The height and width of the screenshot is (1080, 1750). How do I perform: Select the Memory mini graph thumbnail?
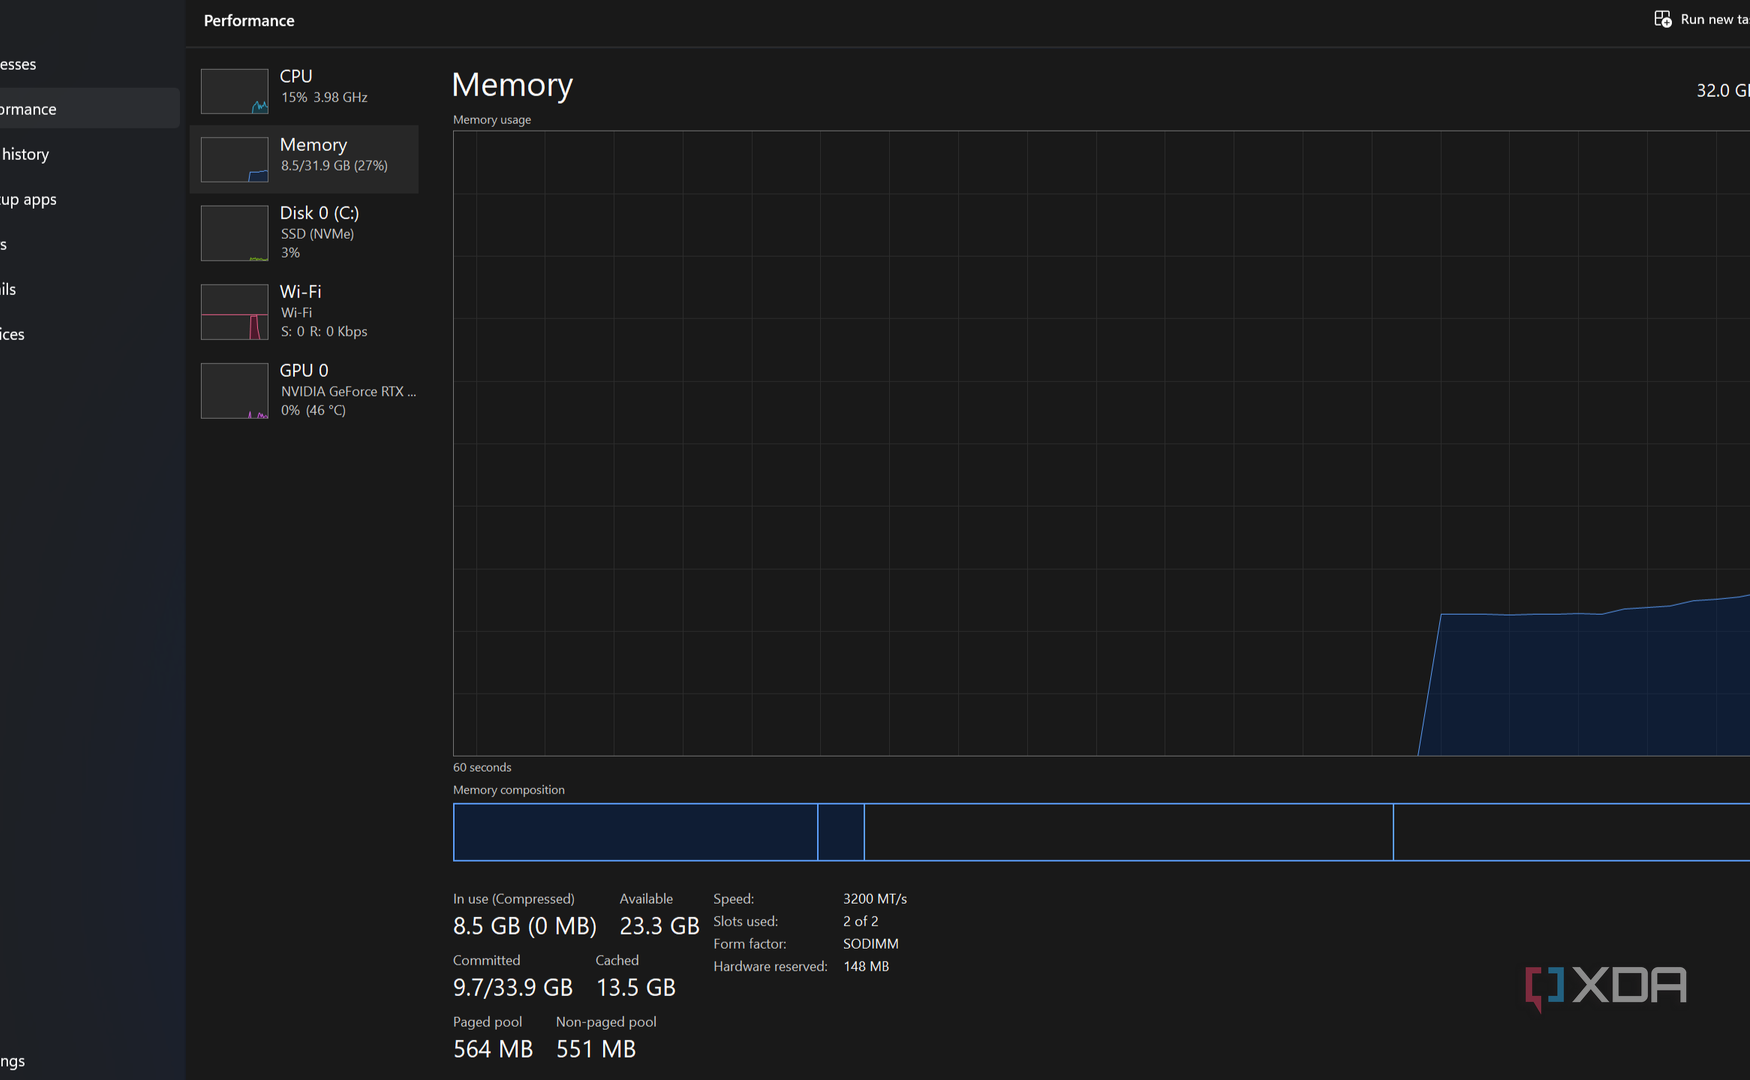(x=234, y=159)
